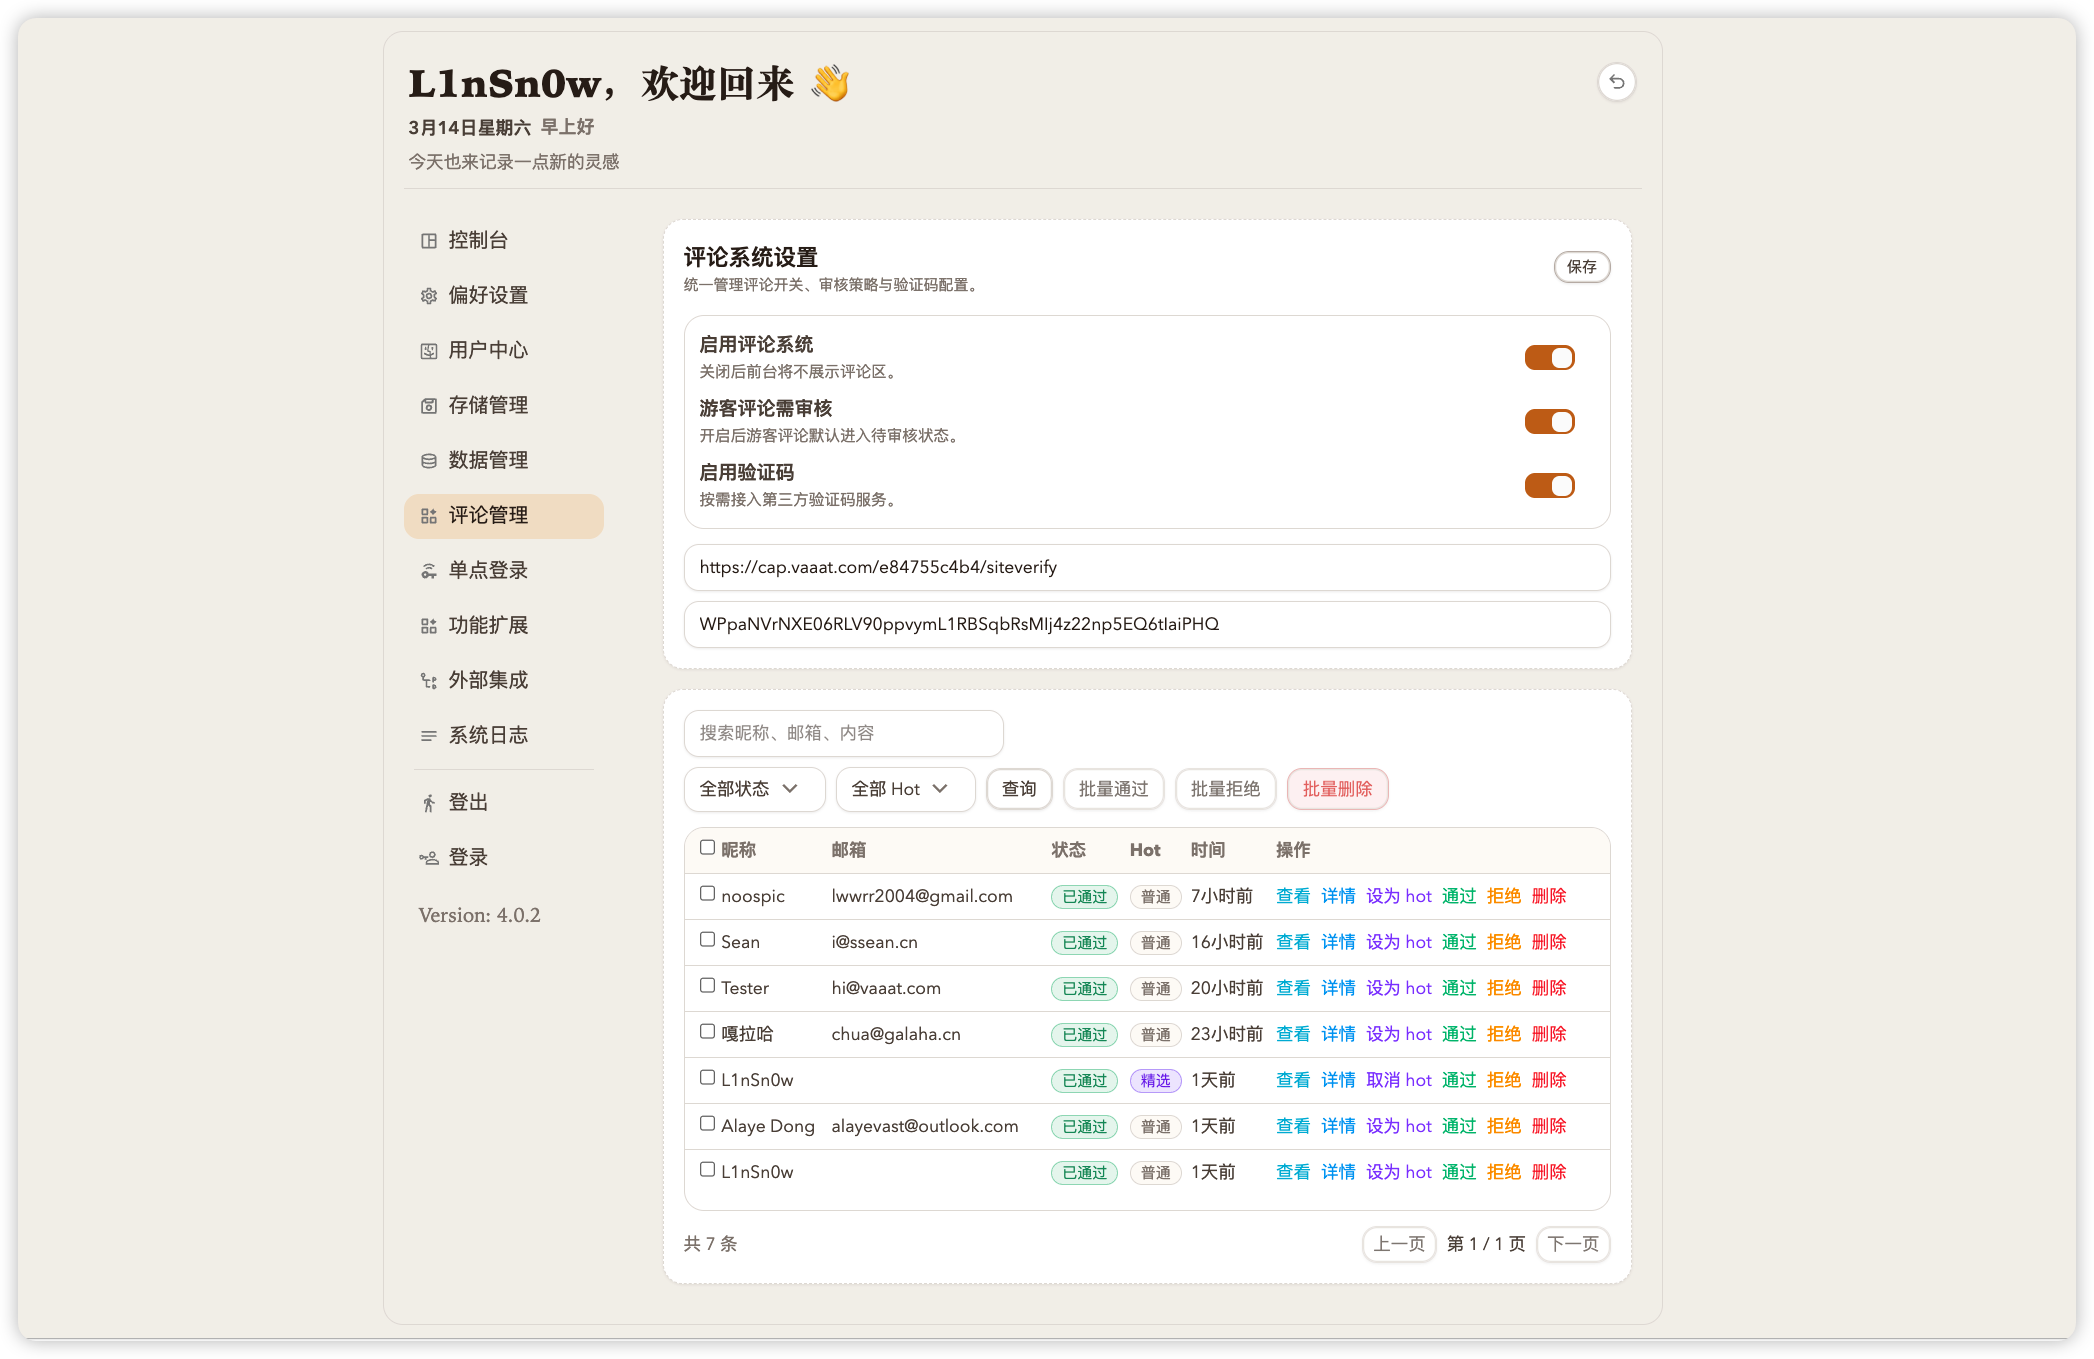Click the 数据管理 database icon
This screenshot has width=2094, height=1359.
(x=429, y=461)
